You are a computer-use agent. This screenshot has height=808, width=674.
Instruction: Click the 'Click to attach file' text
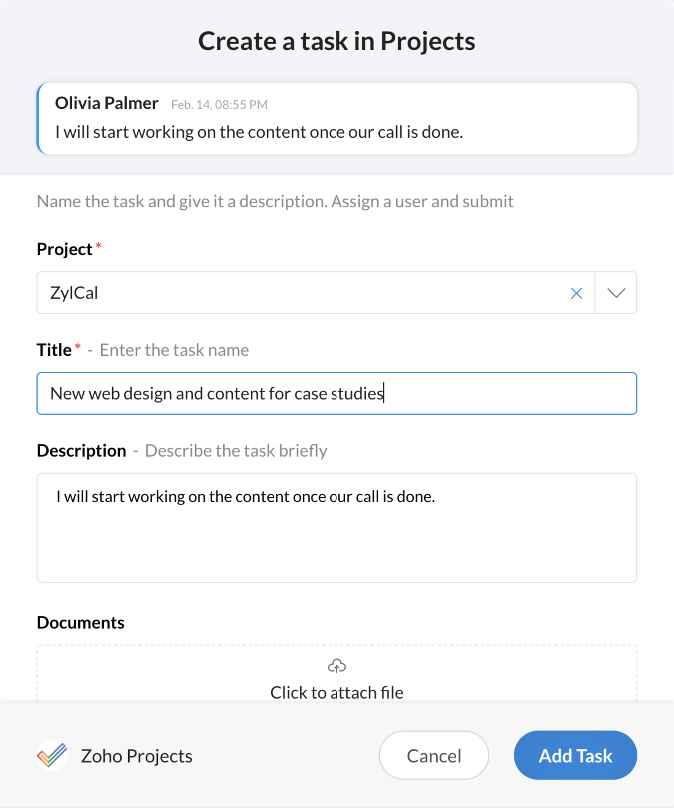[x=337, y=692]
